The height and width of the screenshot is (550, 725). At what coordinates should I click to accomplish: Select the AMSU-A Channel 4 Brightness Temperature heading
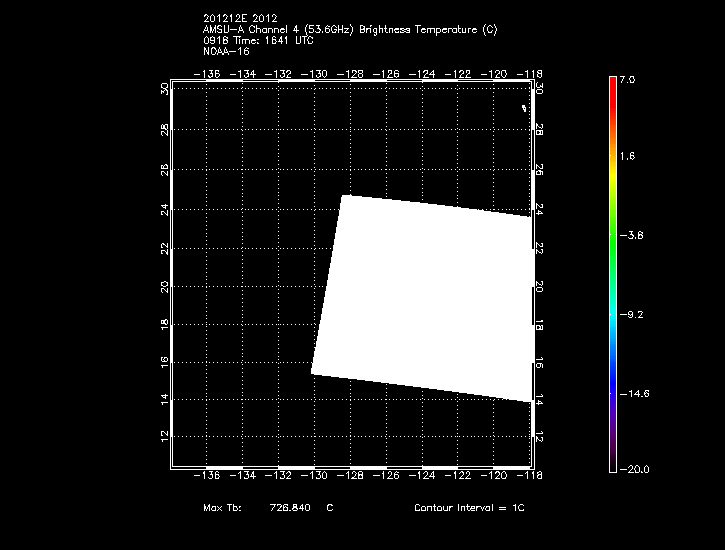tap(349, 29)
